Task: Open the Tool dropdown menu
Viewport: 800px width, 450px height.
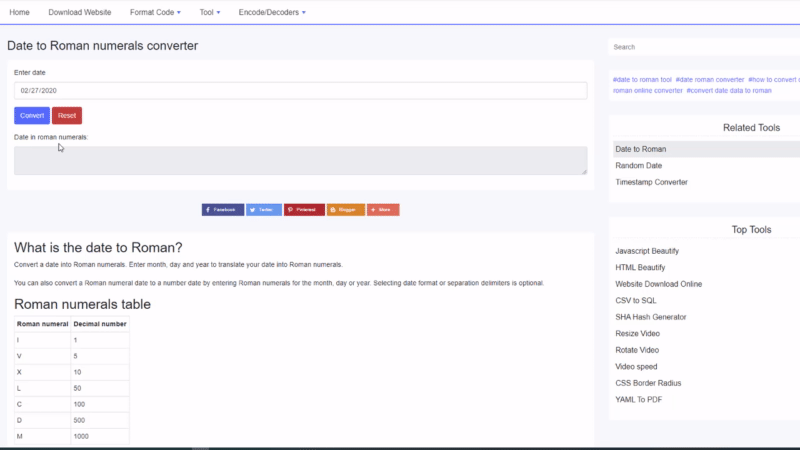Action: click(x=210, y=12)
